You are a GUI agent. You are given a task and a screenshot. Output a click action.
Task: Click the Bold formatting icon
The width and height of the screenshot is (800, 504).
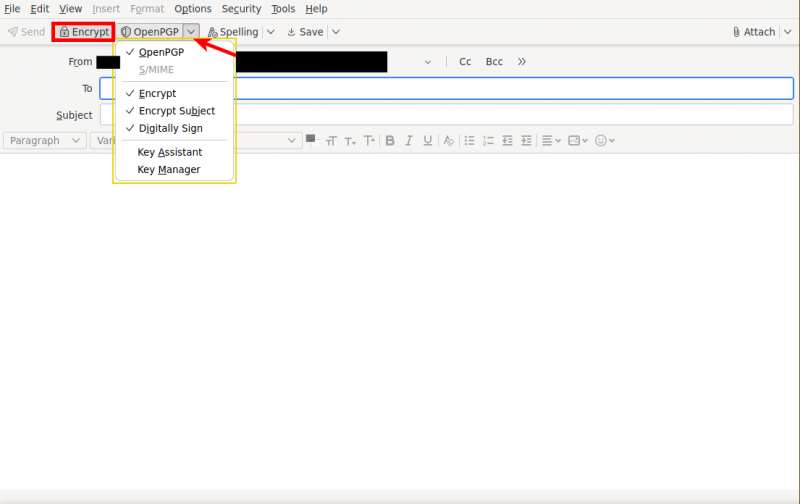pos(390,141)
